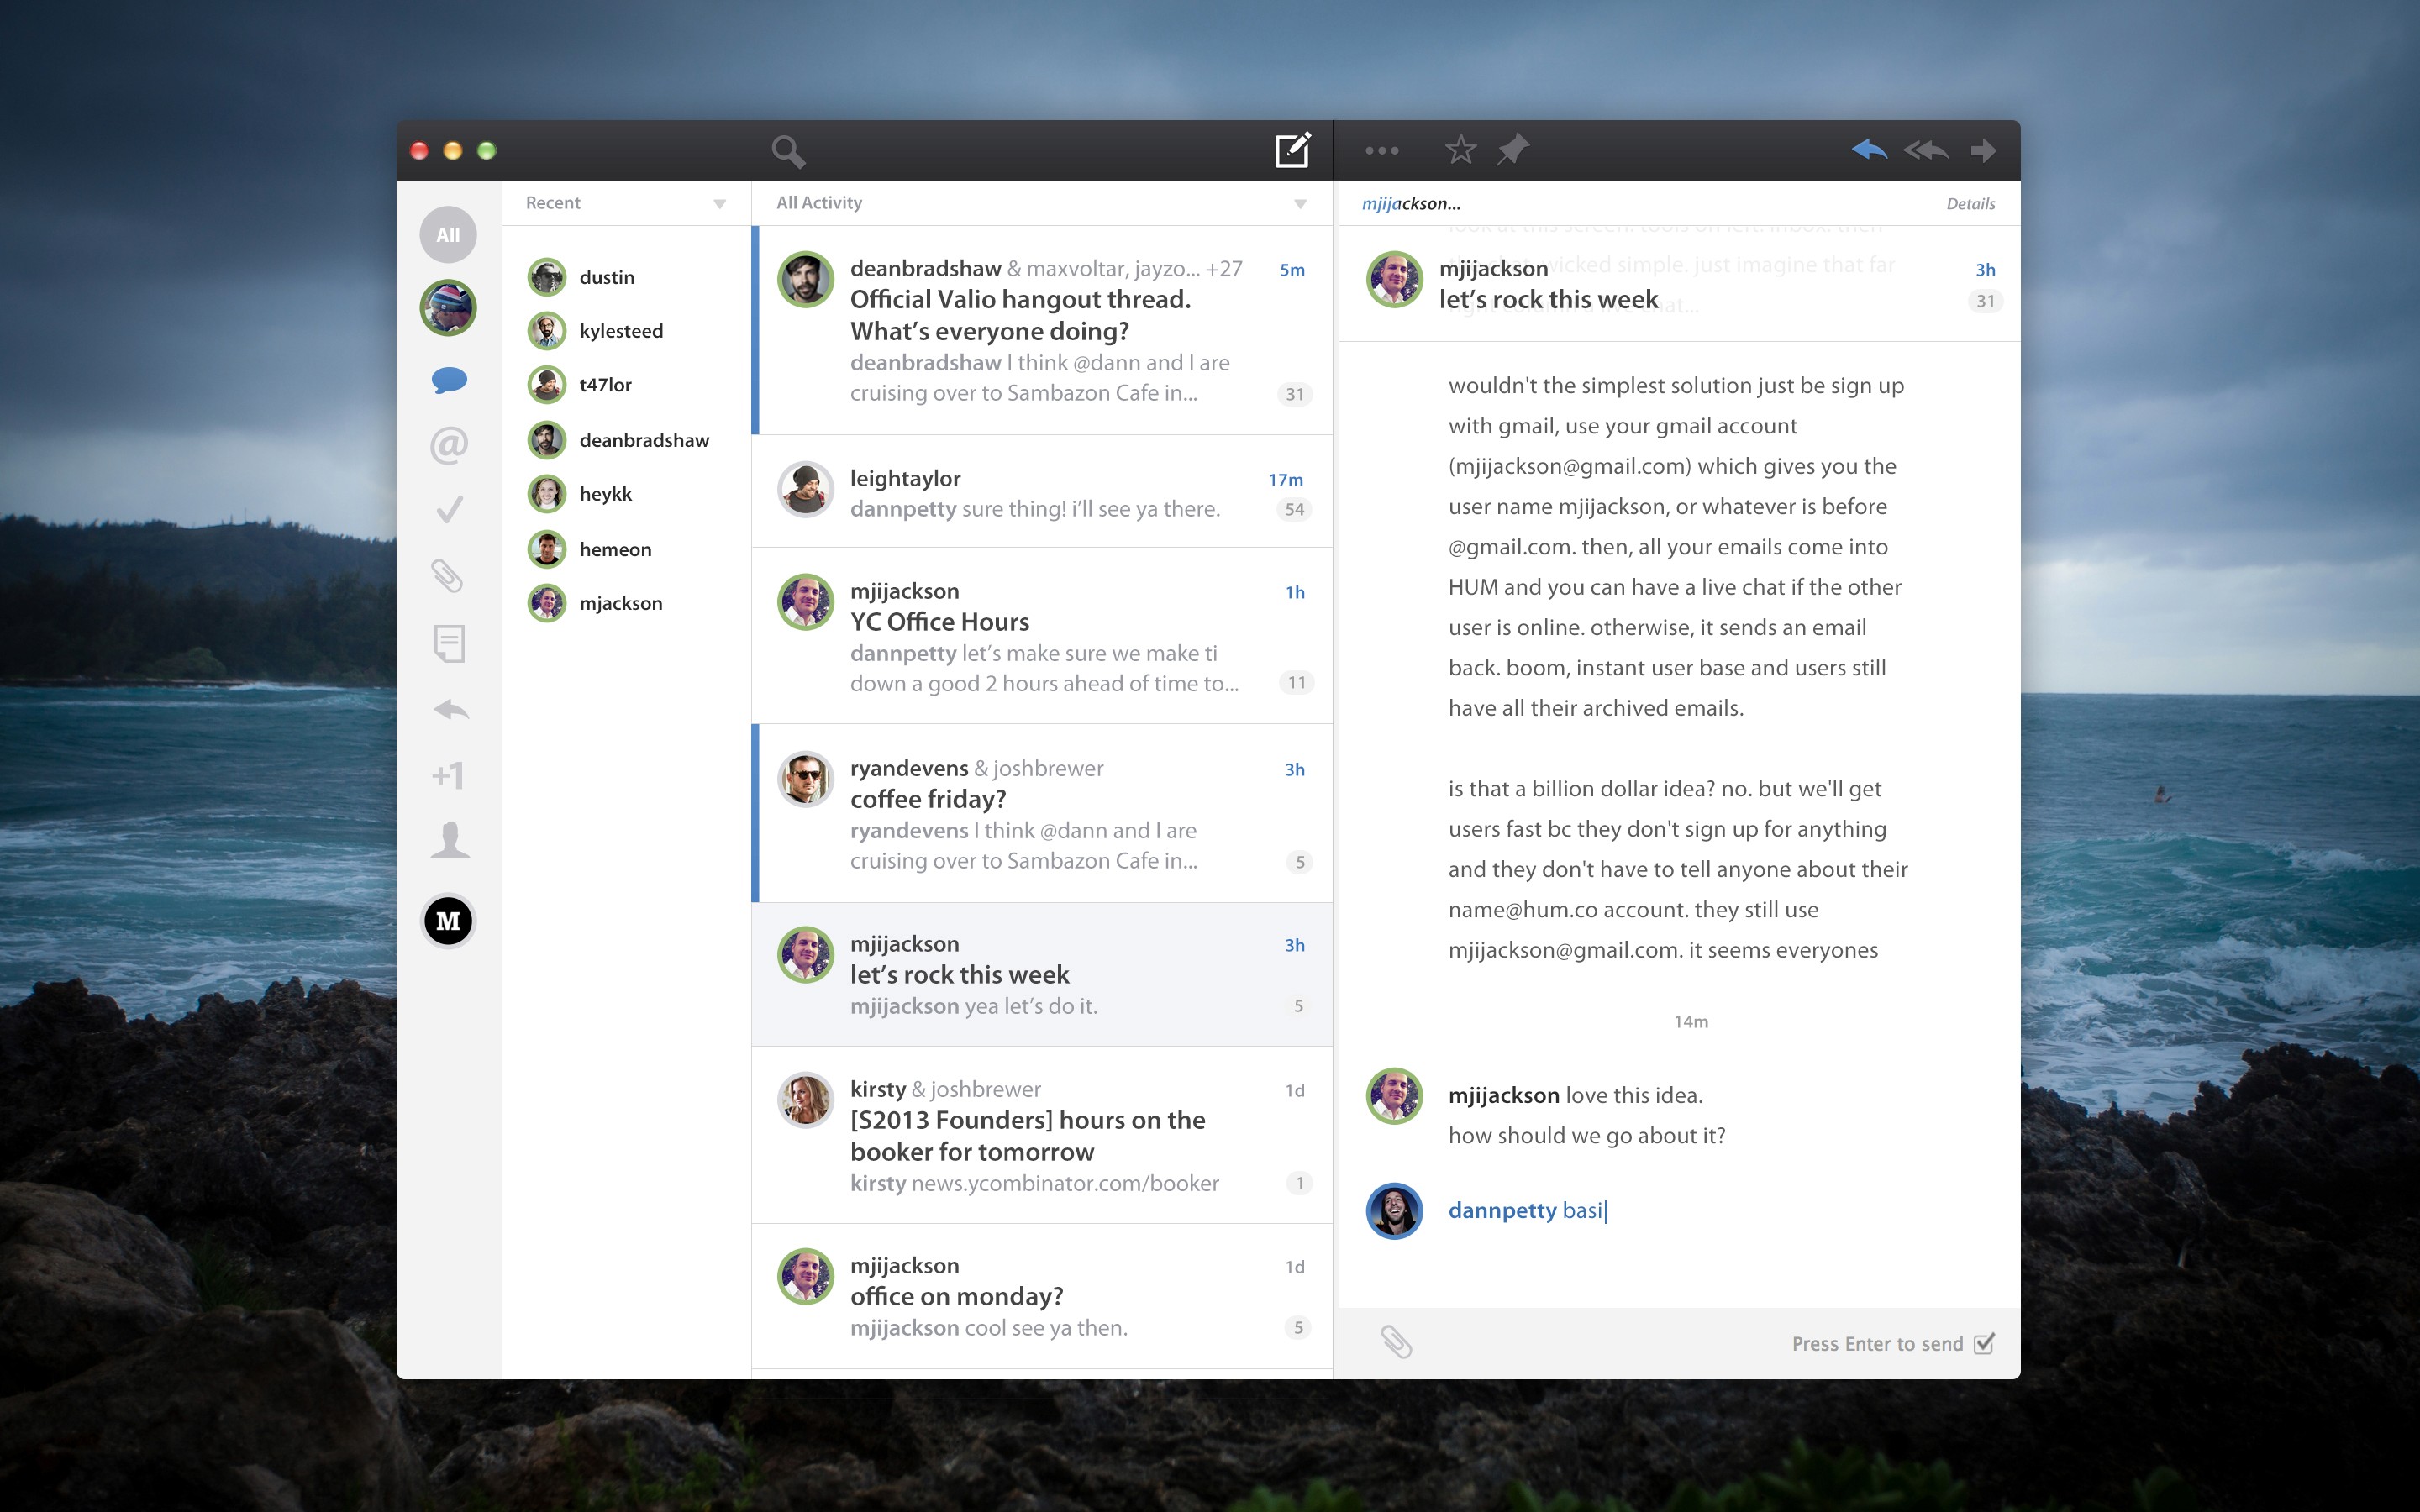This screenshot has width=2420, height=1512.
Task: Select the All filter circle in sidebar
Action: [x=448, y=235]
